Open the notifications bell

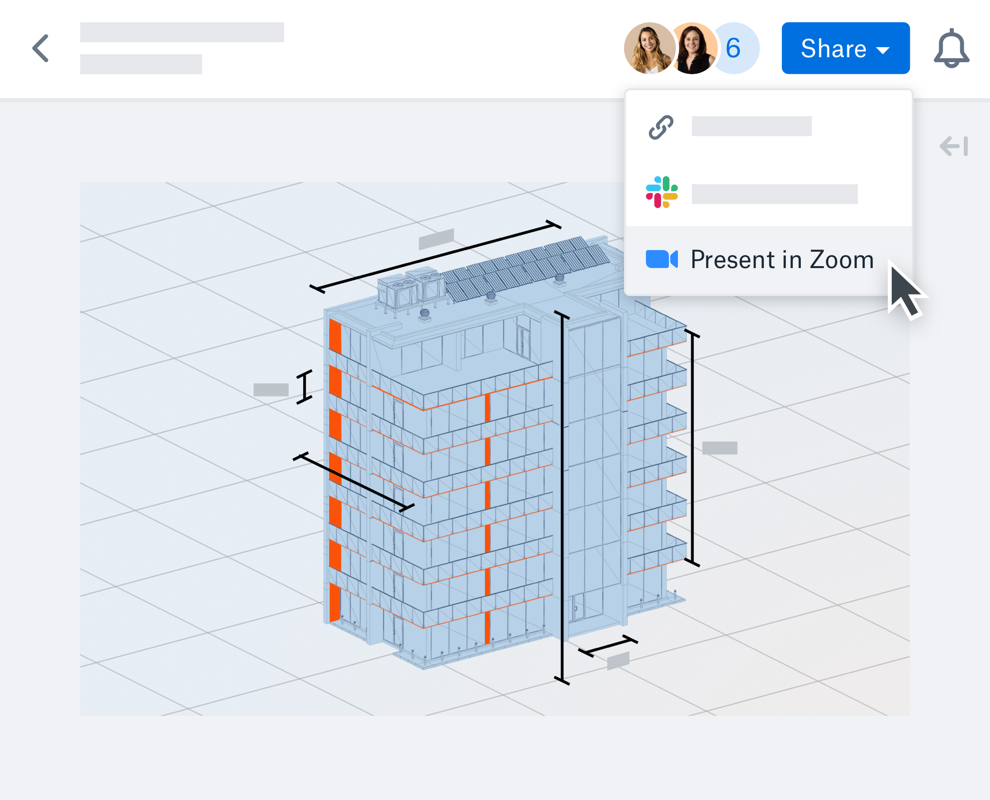(951, 49)
